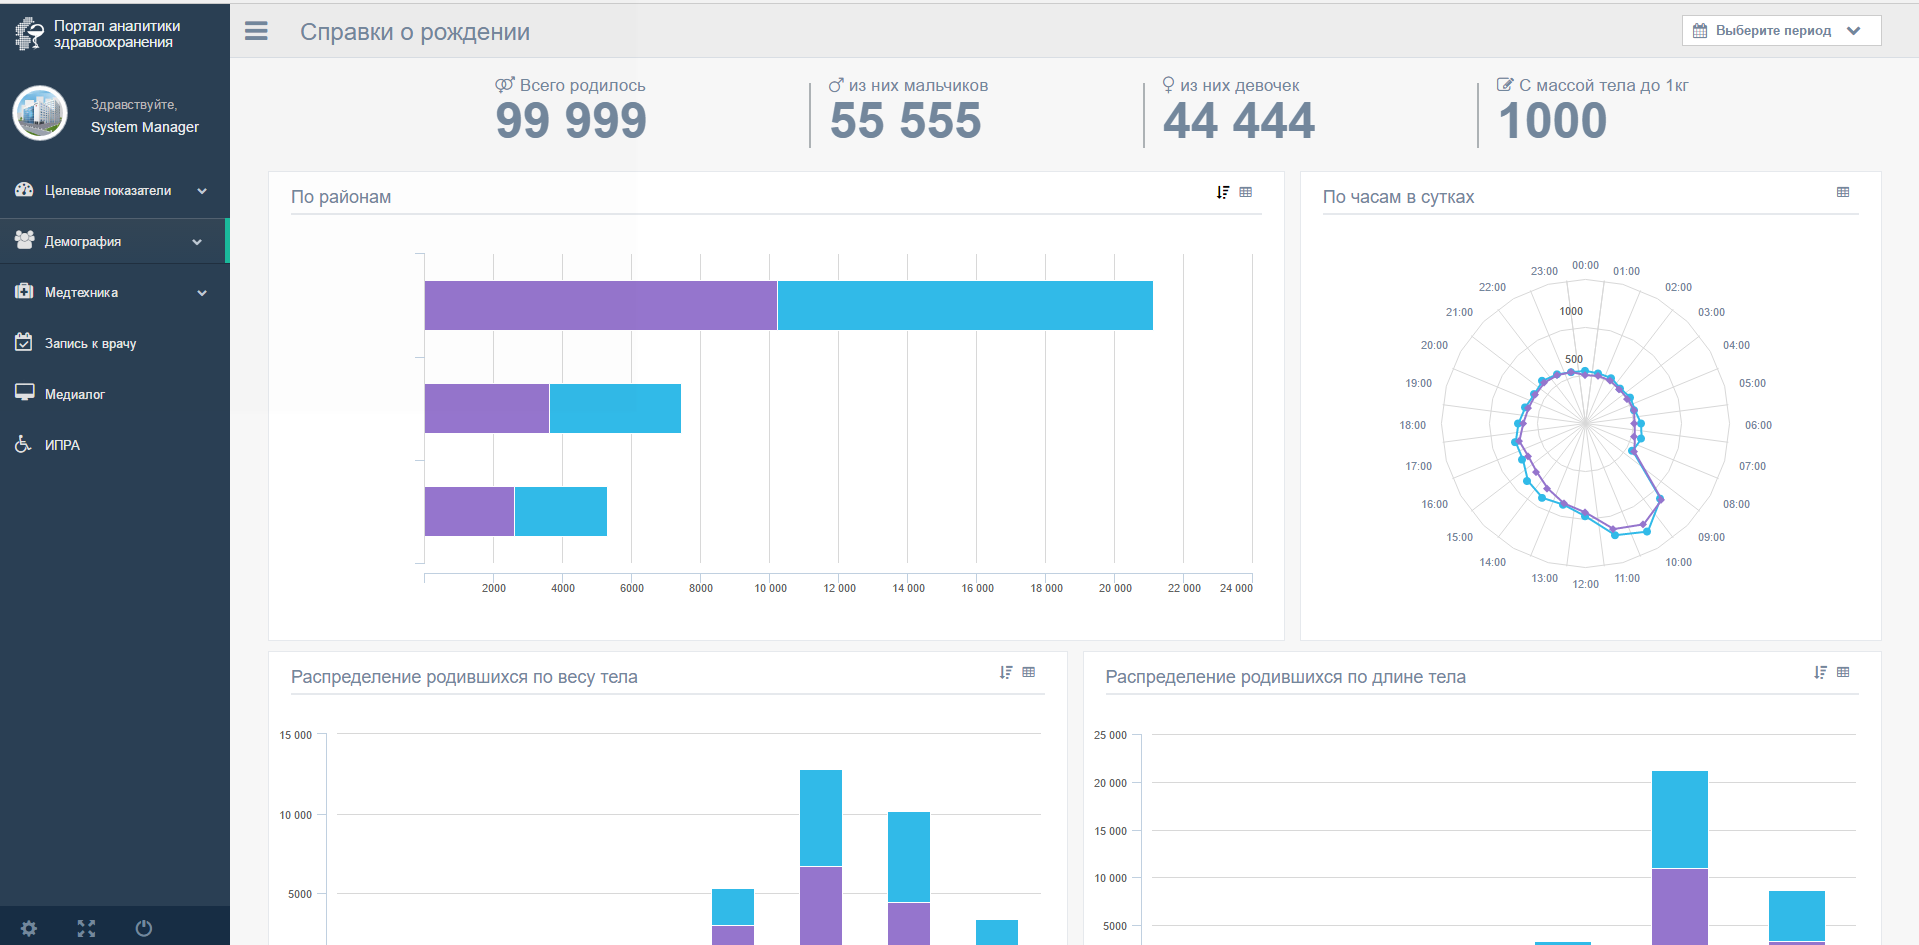
Task: Sort the weight distribution chart
Action: tap(1005, 672)
